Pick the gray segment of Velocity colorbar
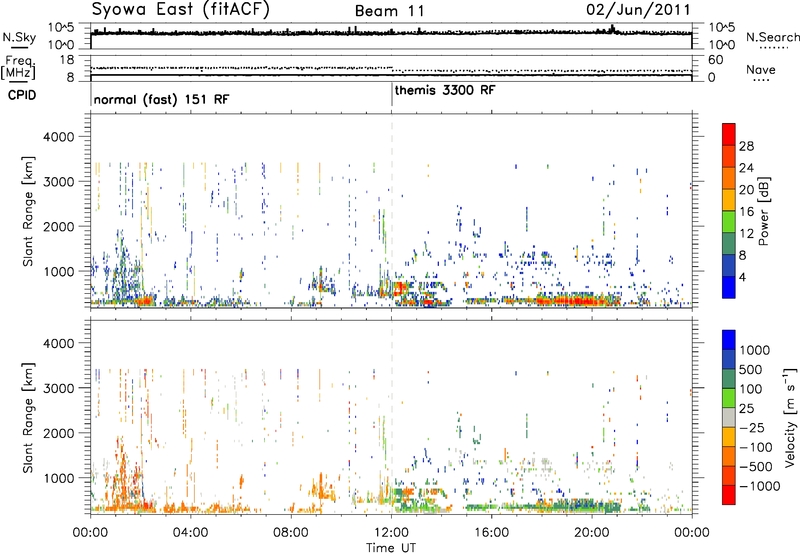Viewport: 800px width, 554px height. point(729,417)
